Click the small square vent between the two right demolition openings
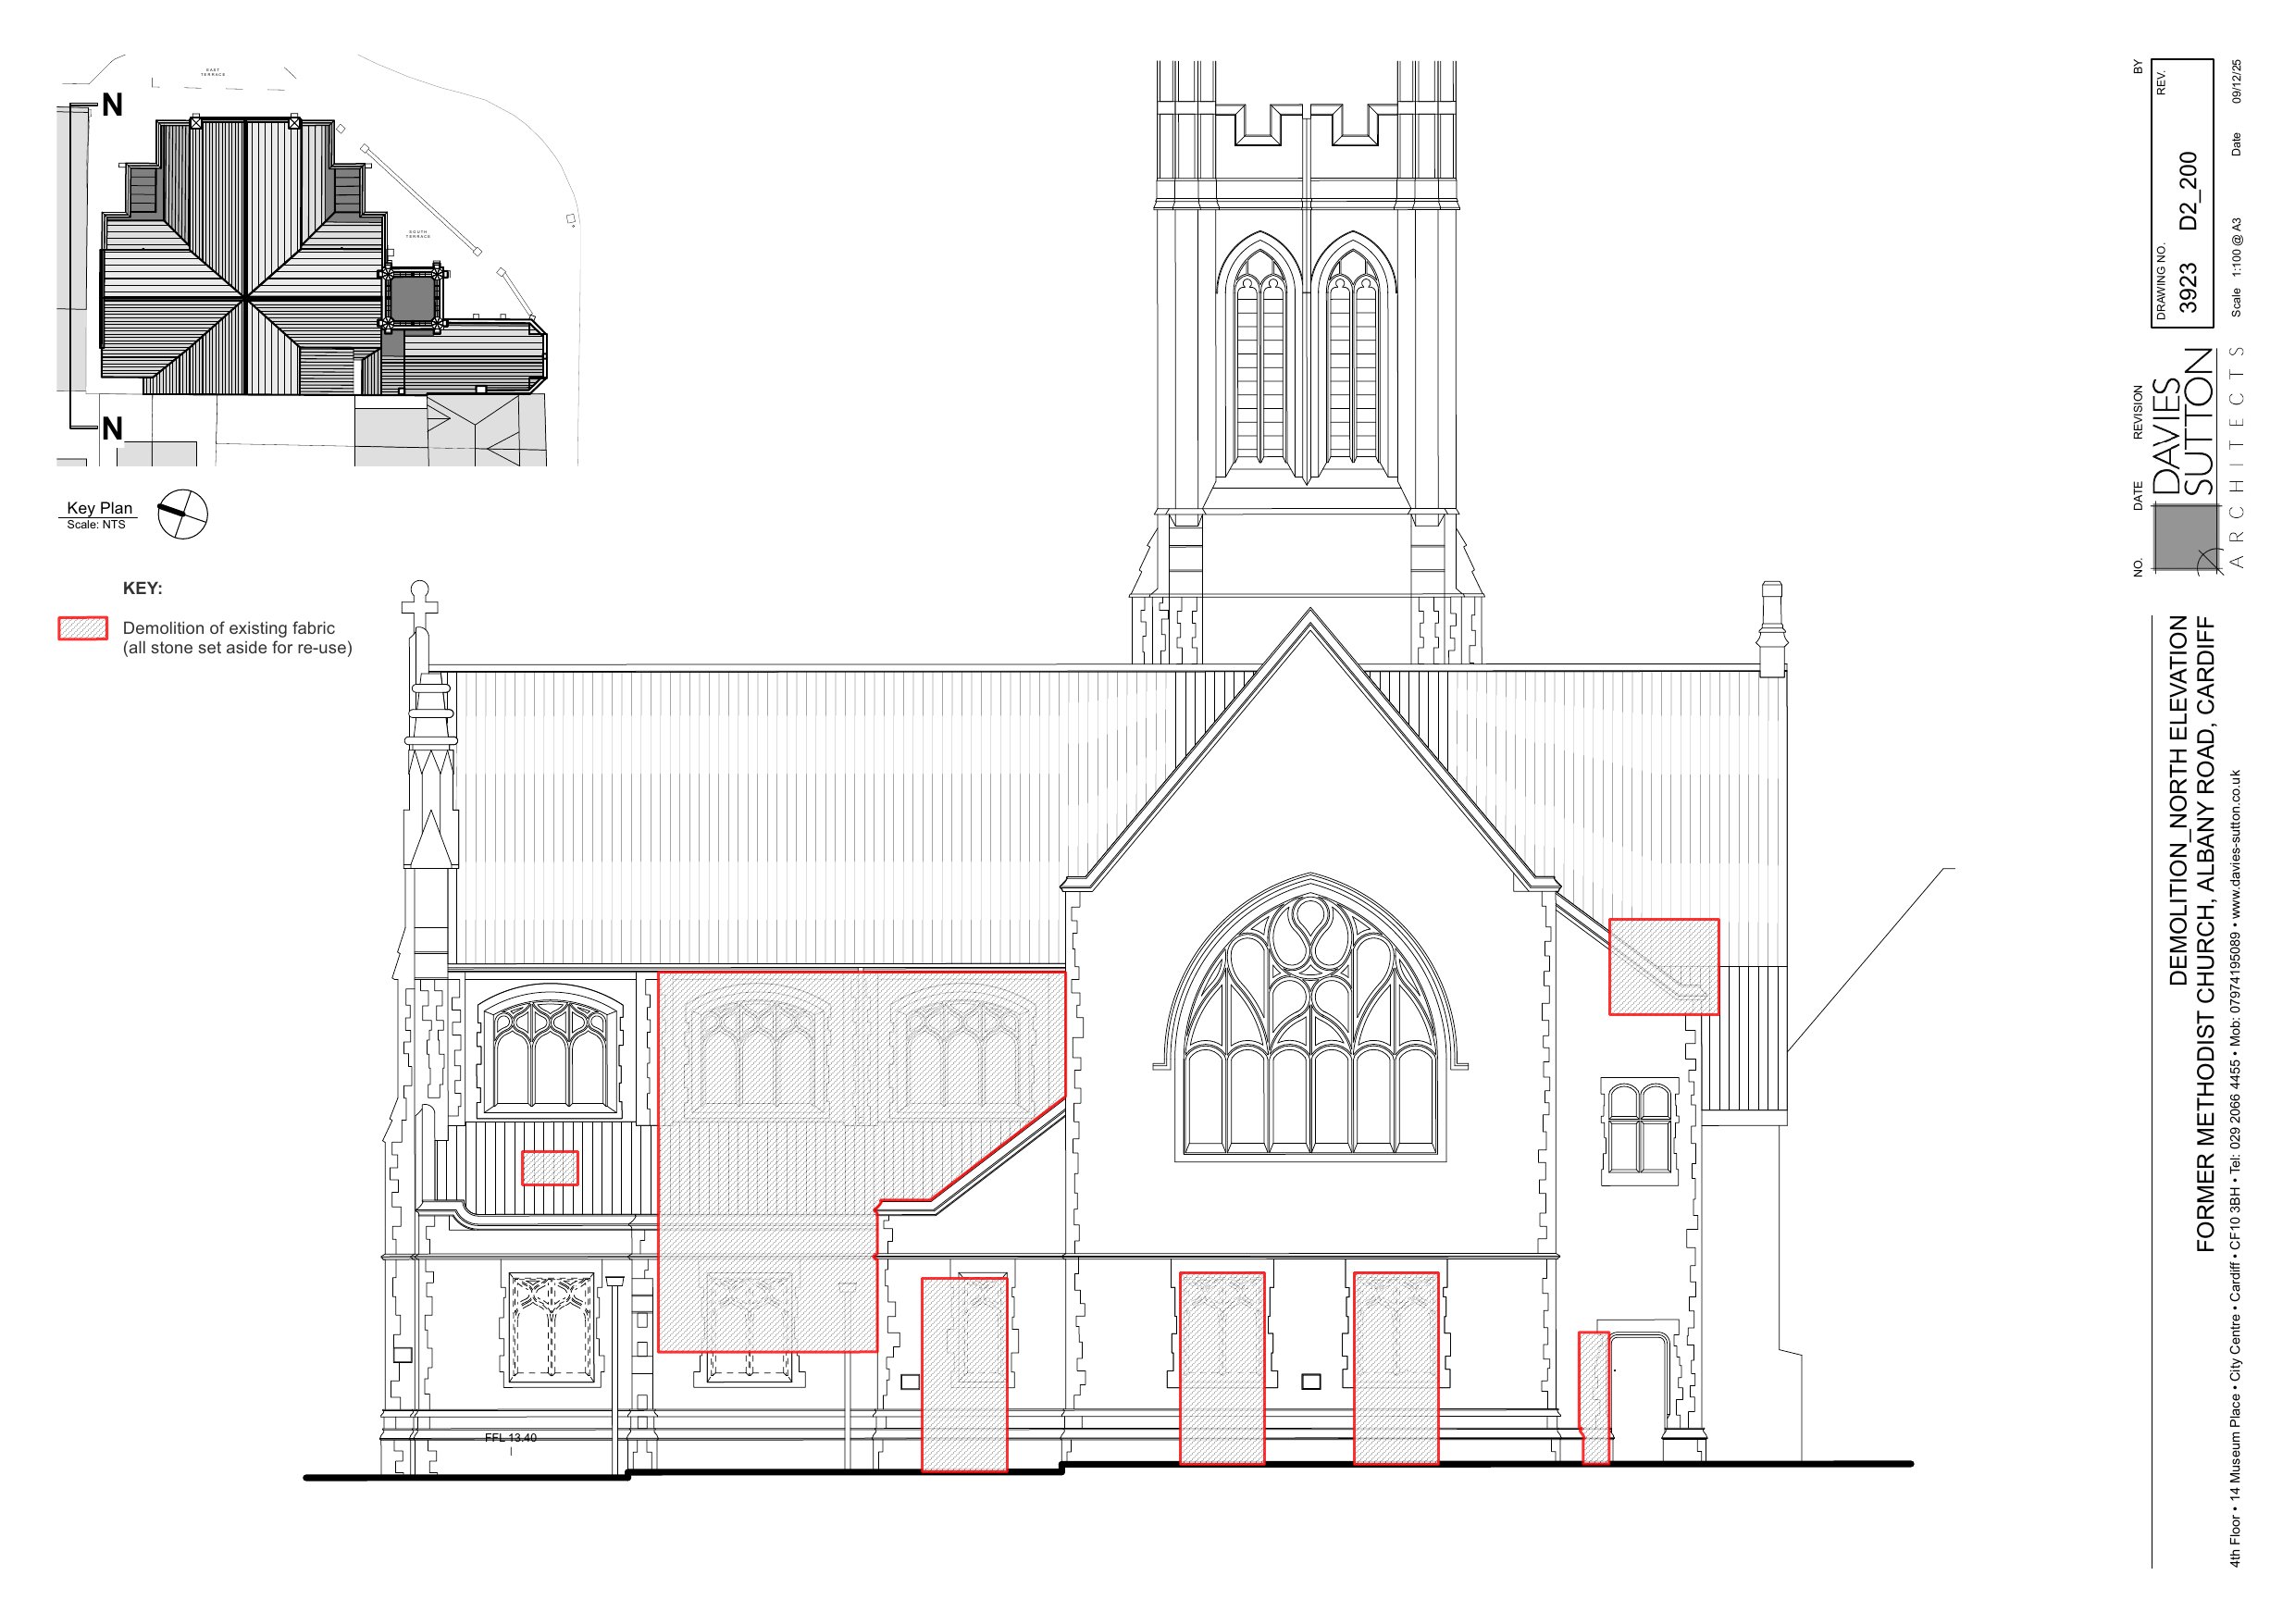The image size is (2295, 1624). (x=1311, y=1382)
